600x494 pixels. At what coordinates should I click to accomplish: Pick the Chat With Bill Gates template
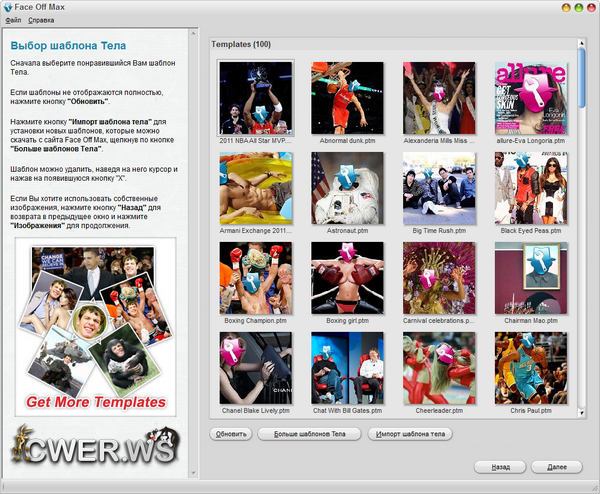click(347, 368)
